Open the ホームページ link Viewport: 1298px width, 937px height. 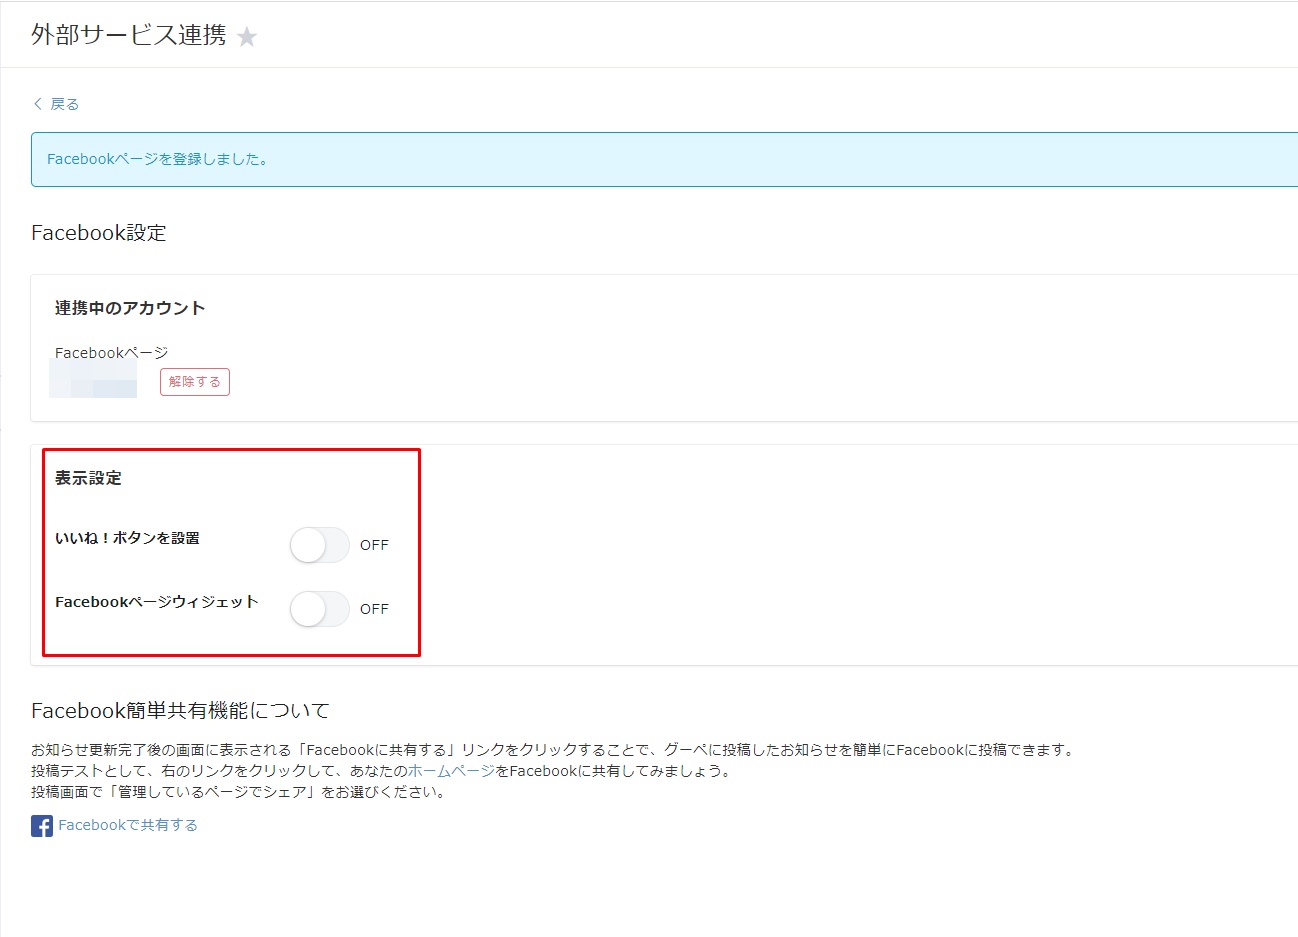tap(451, 771)
